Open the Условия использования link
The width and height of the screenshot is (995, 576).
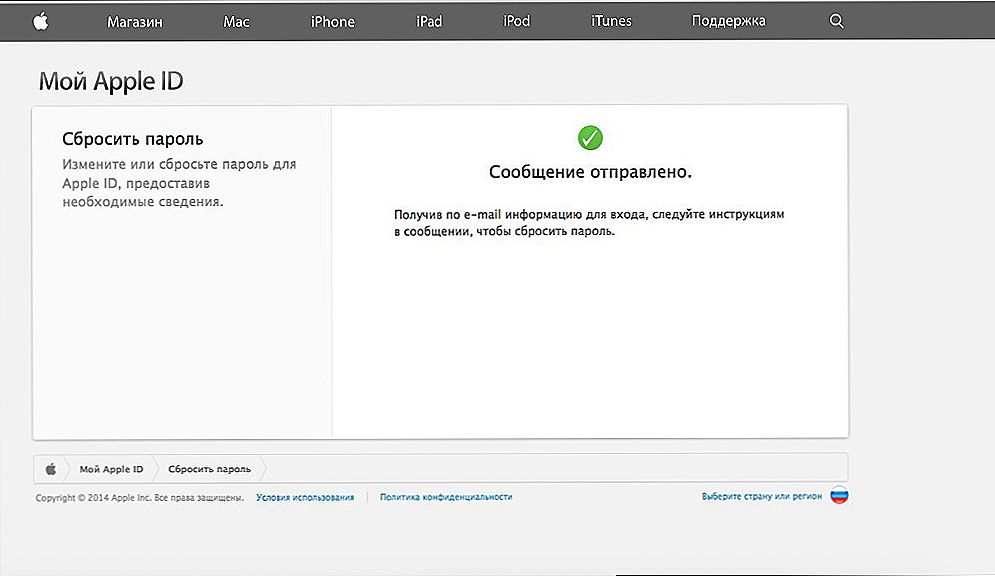pyautogui.click(x=305, y=497)
